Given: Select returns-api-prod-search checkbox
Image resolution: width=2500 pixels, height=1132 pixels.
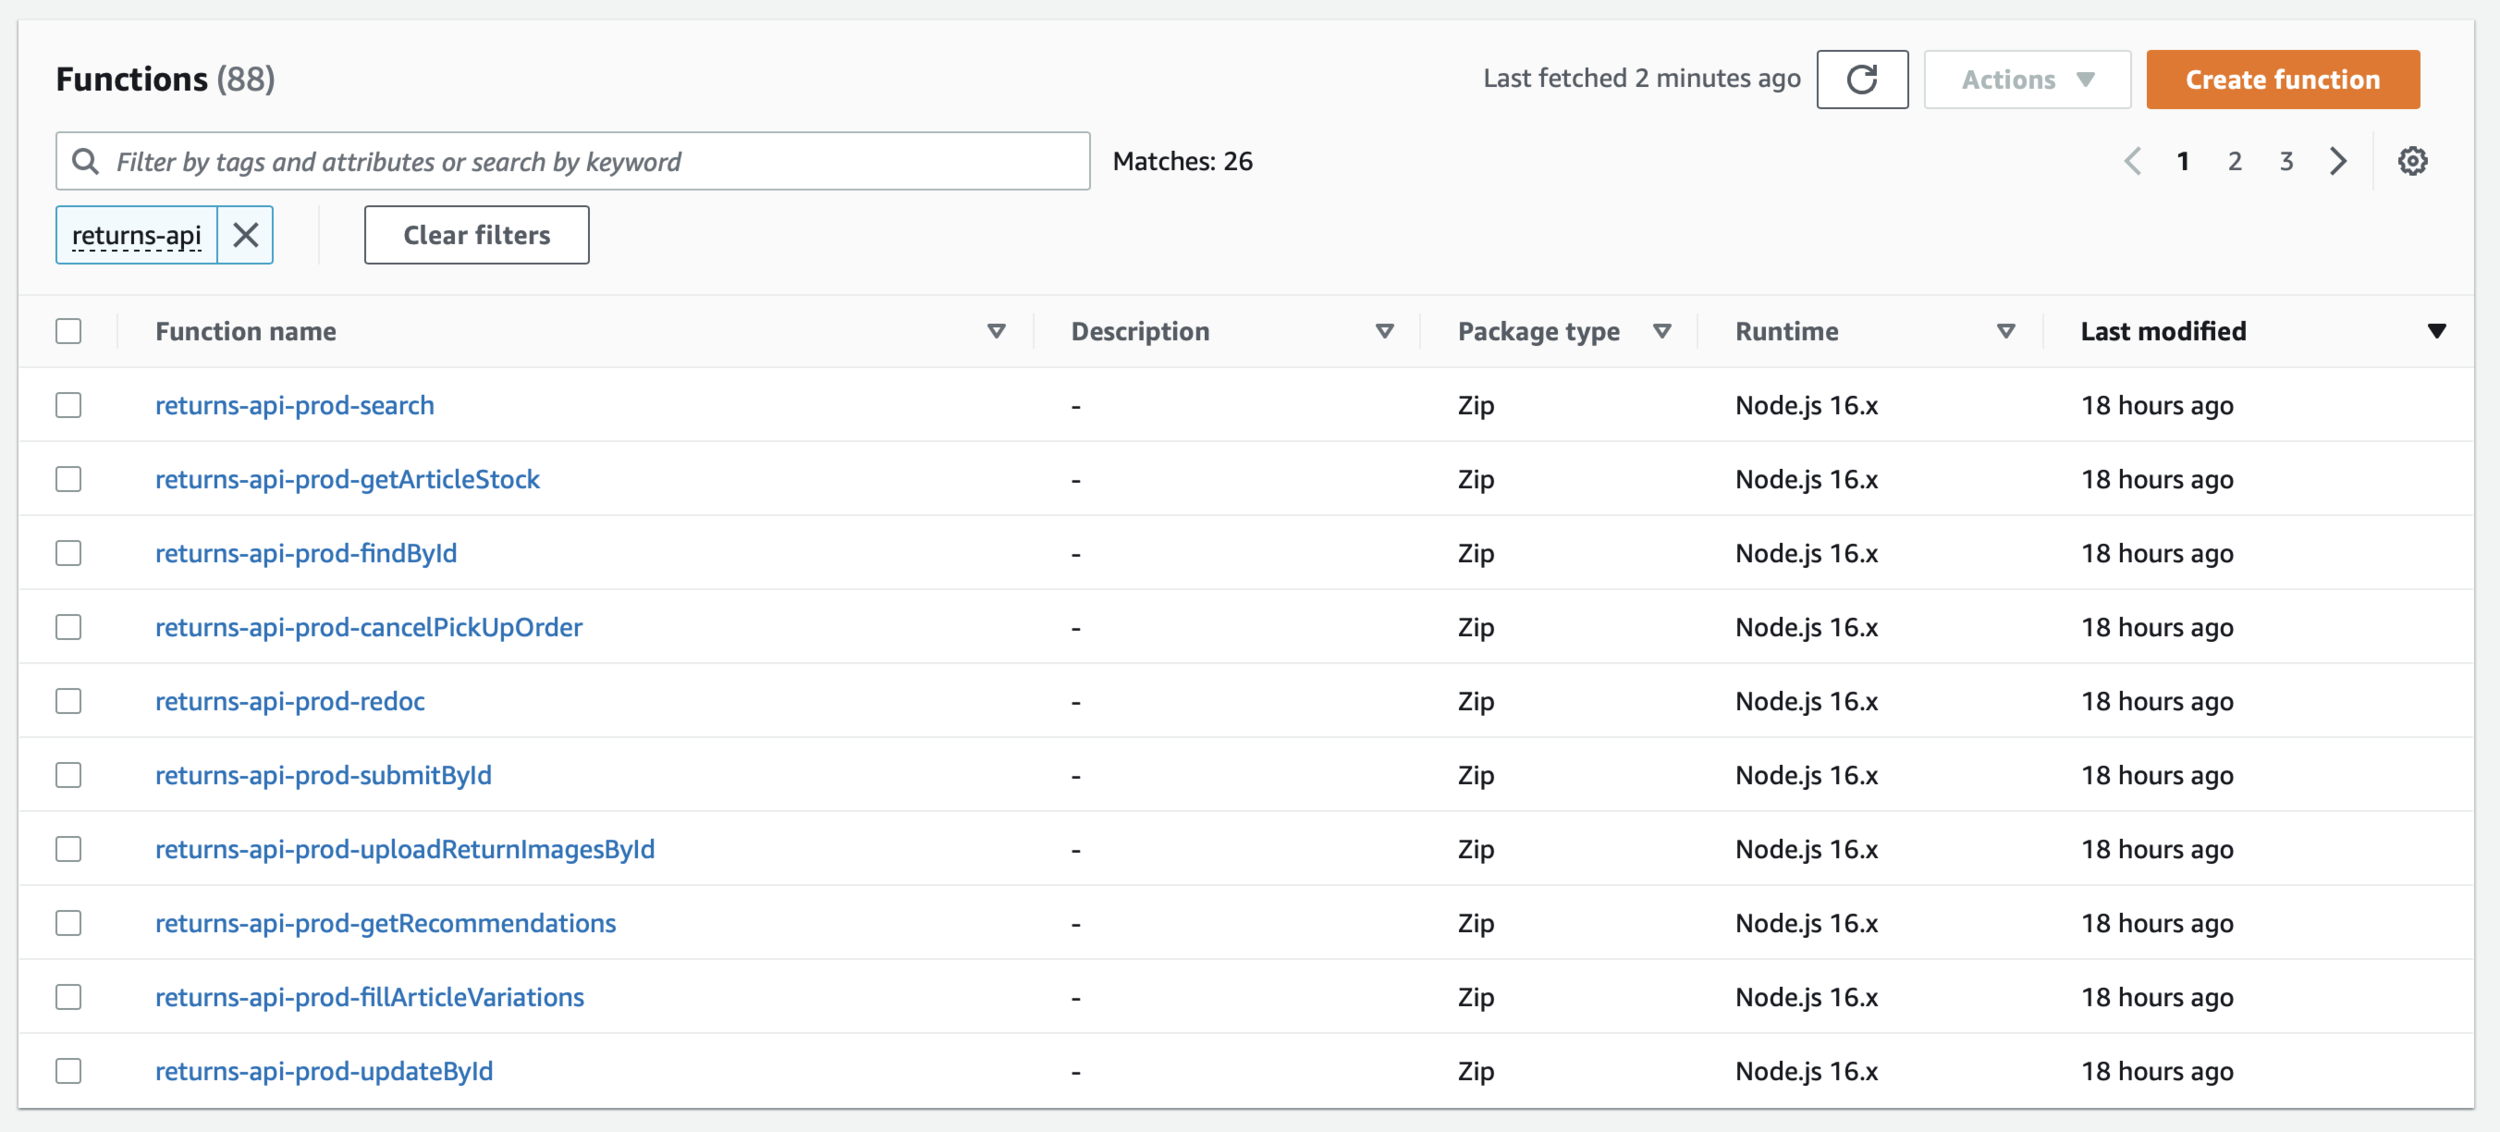Looking at the screenshot, I should coord(68,405).
